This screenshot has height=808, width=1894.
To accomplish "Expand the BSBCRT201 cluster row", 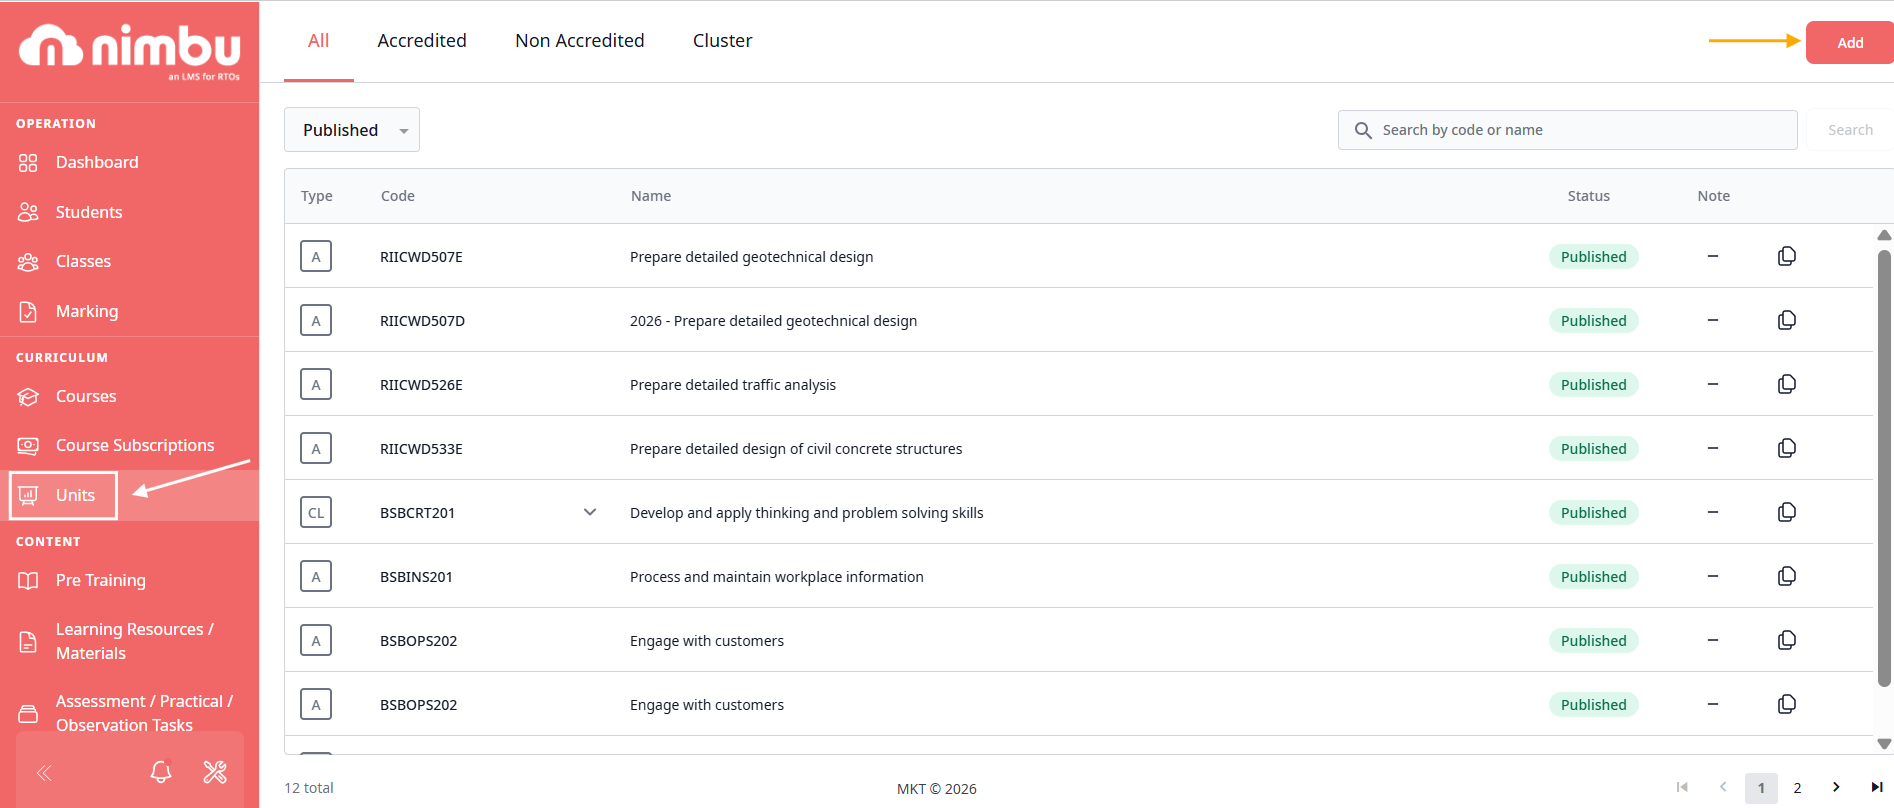I will pyautogui.click(x=590, y=512).
